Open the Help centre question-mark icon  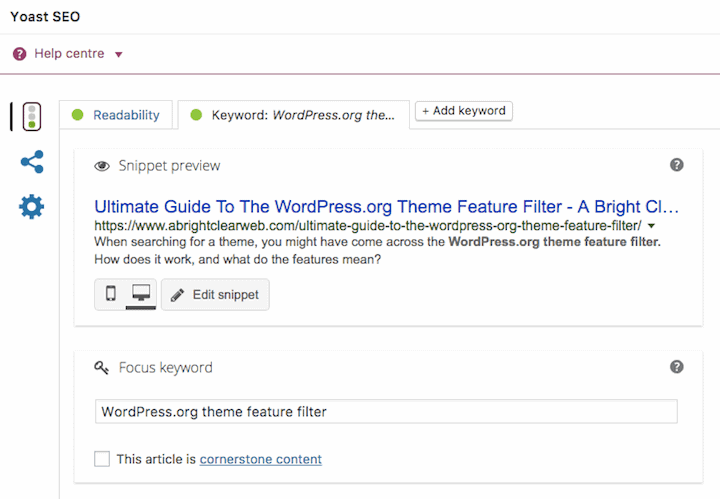click(19, 54)
